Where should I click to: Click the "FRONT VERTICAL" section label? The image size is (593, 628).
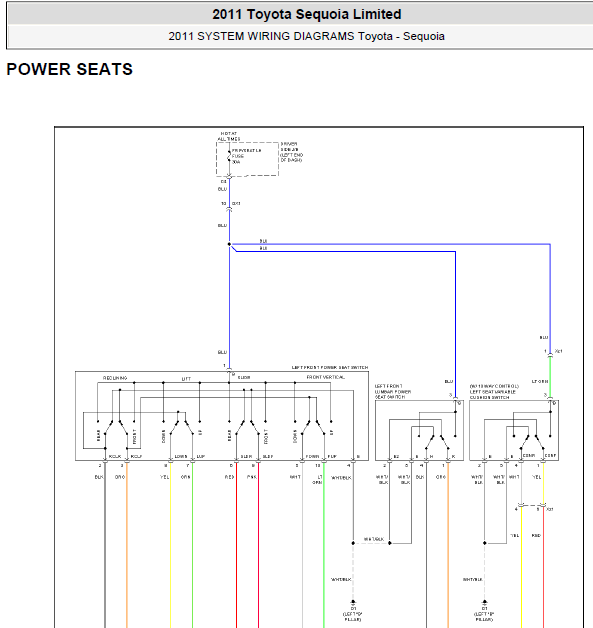click(326, 377)
